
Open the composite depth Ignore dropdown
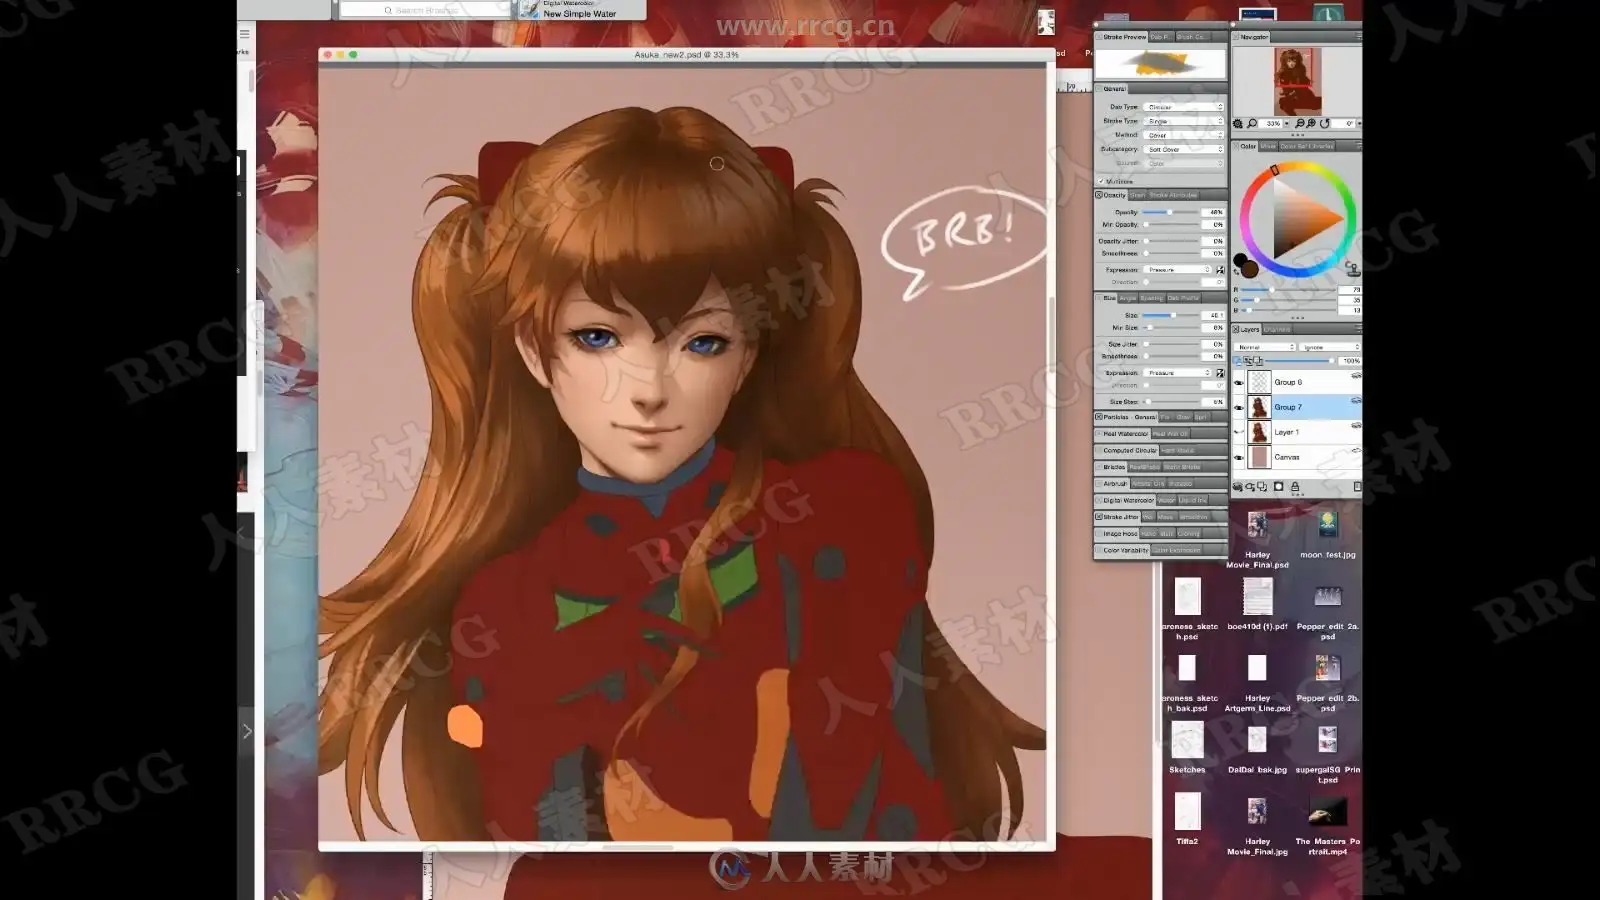pos(1331,347)
